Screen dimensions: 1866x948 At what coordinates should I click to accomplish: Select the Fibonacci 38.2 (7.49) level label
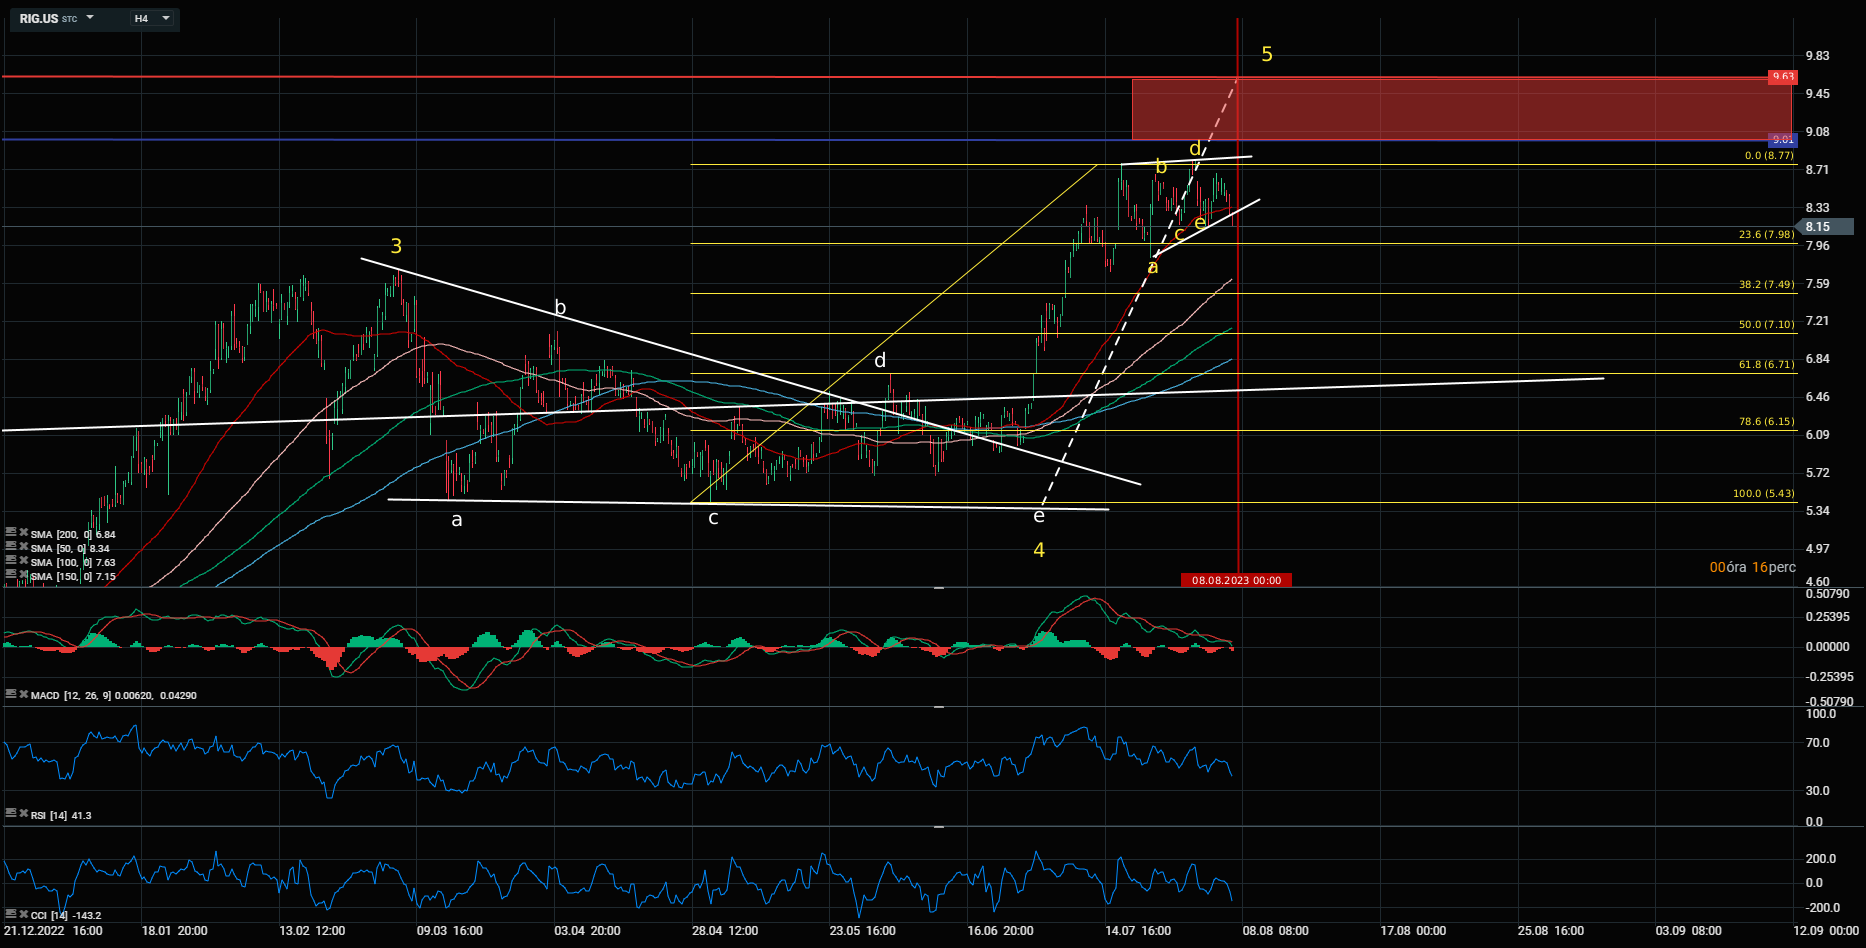[x=1766, y=285]
